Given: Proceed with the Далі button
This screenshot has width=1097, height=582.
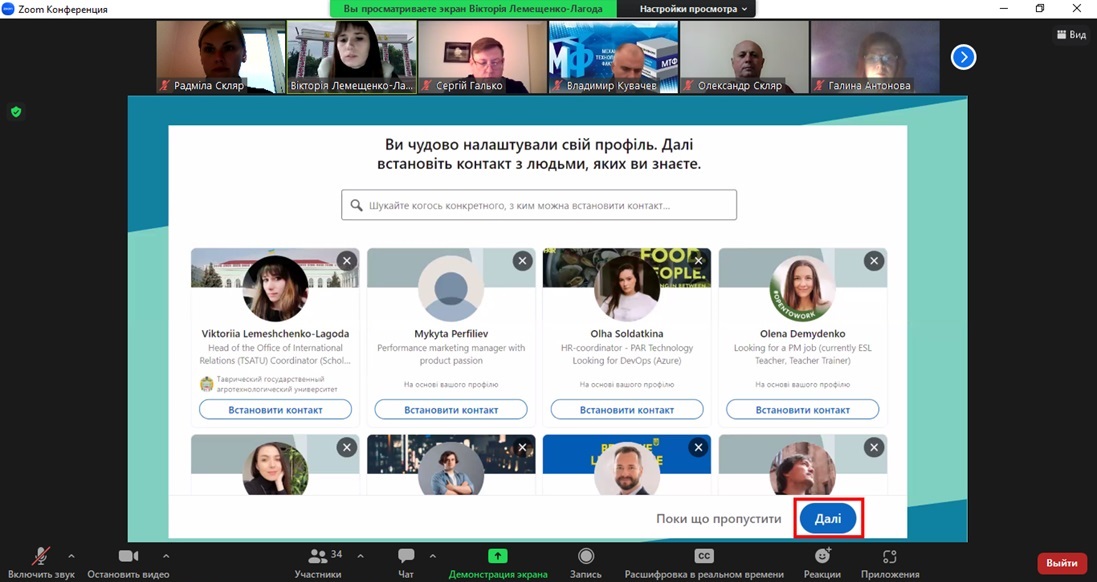Looking at the screenshot, I should pyautogui.click(x=828, y=519).
